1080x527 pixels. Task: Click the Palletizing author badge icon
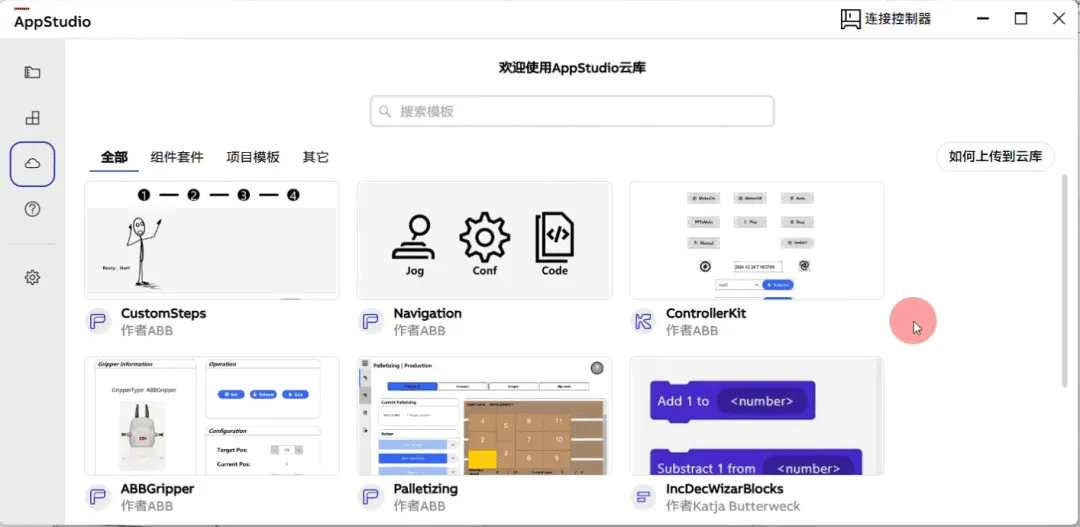tap(371, 497)
